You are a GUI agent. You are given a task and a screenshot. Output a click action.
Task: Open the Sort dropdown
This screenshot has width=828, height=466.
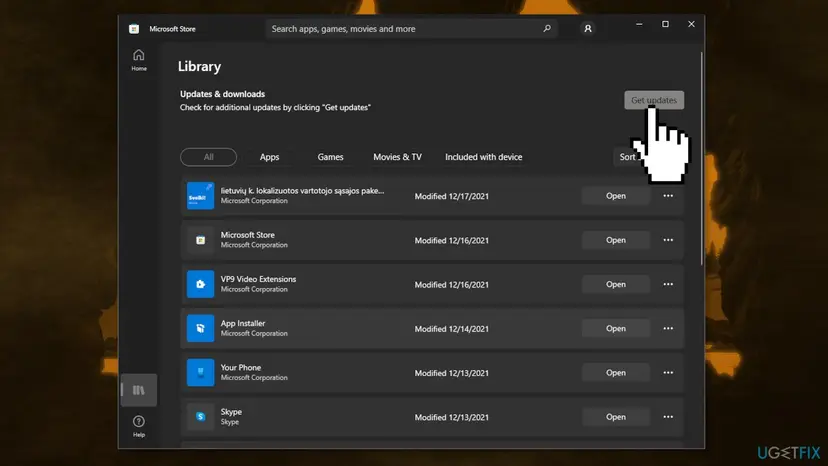628,157
